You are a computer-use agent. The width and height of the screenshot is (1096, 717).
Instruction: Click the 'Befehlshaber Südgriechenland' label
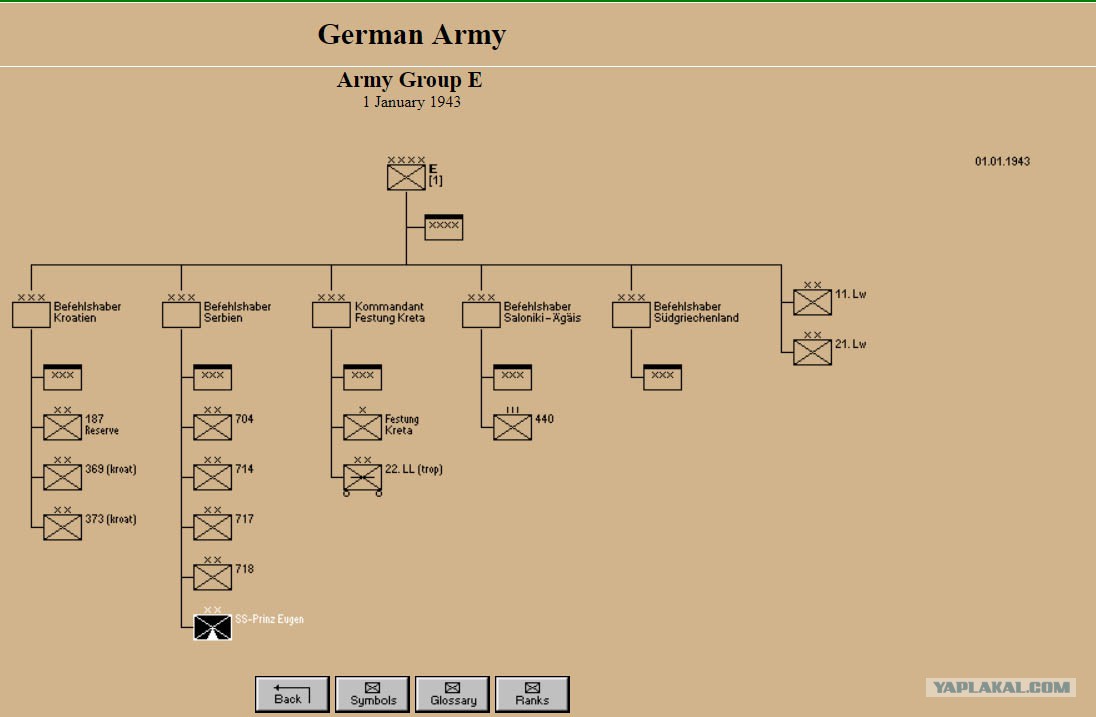(696, 312)
